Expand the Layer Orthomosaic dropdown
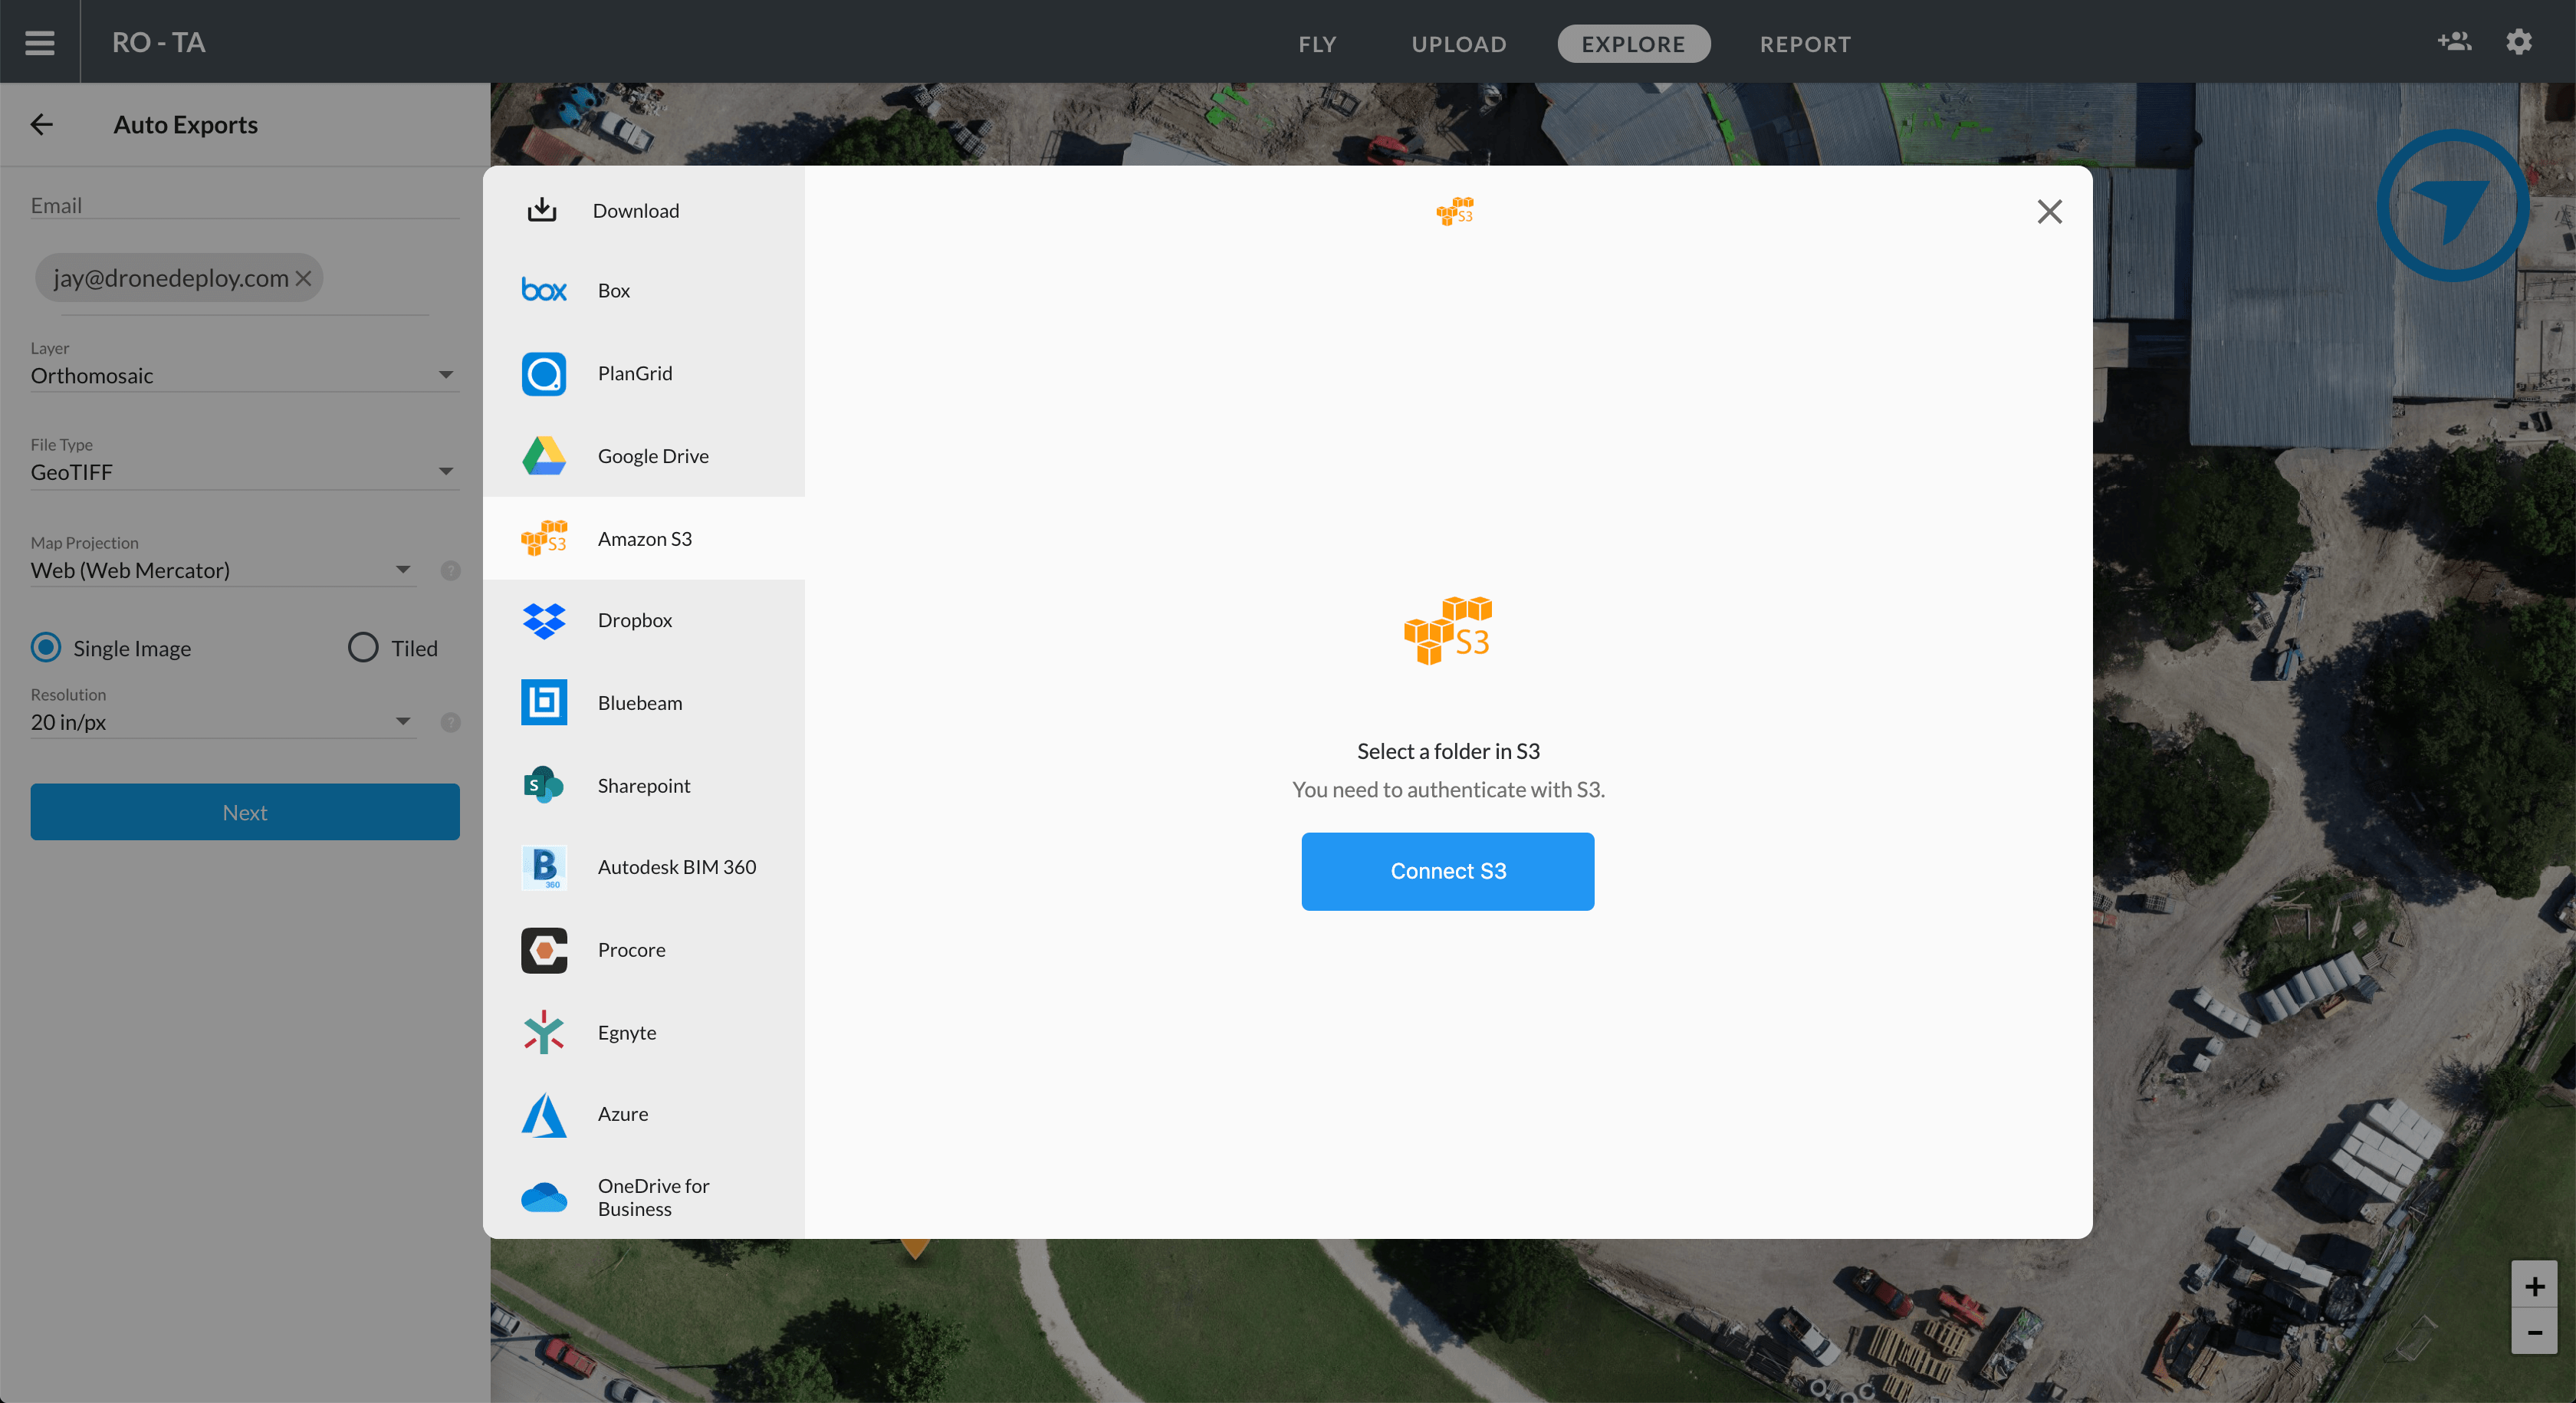 tap(445, 375)
